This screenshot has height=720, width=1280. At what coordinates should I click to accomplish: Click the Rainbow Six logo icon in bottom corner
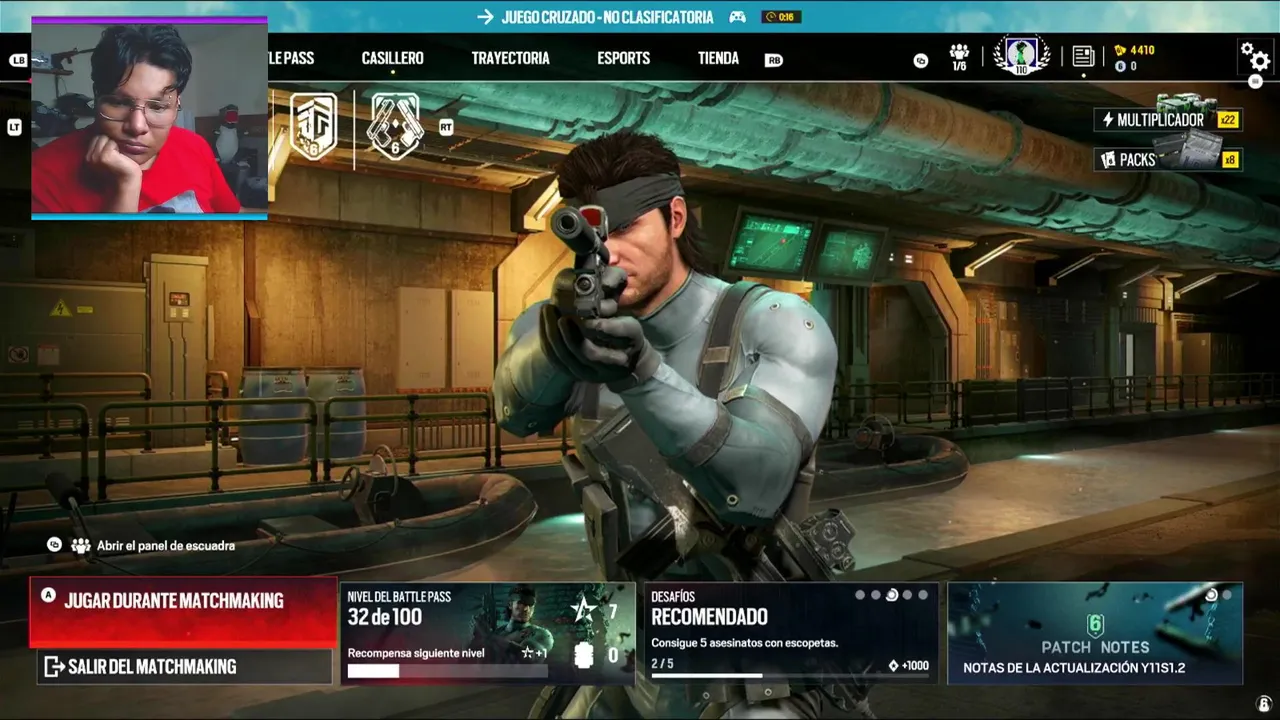pyautogui.click(x=1264, y=703)
